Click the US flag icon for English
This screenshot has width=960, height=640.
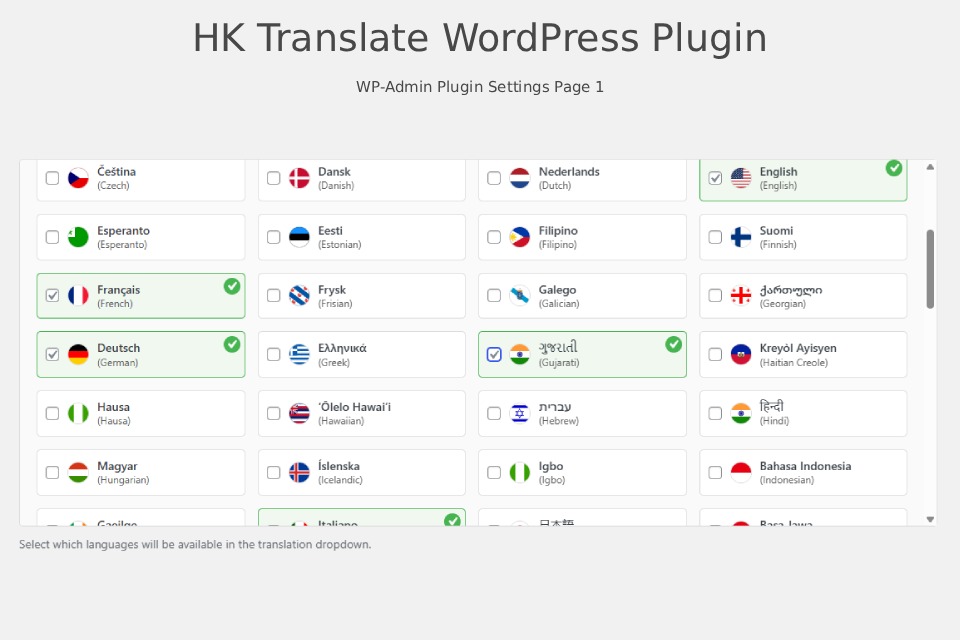click(x=741, y=178)
